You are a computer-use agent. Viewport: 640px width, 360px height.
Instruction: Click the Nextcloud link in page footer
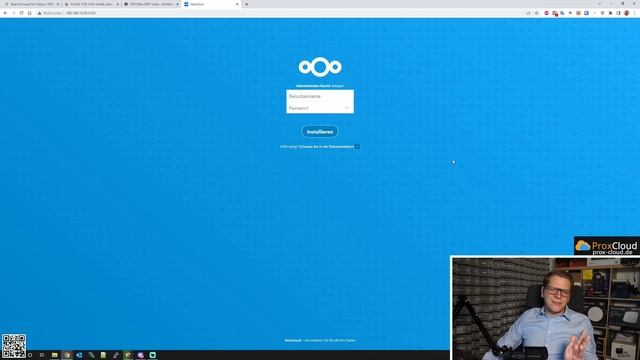pyautogui.click(x=293, y=340)
